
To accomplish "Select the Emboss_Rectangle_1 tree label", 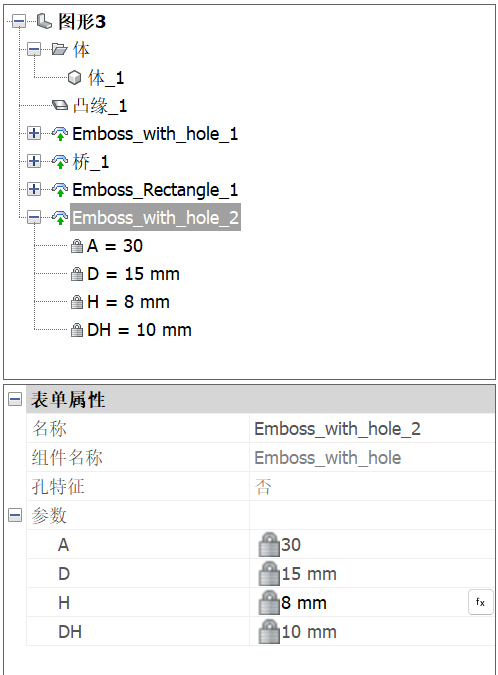I will [x=155, y=190].
